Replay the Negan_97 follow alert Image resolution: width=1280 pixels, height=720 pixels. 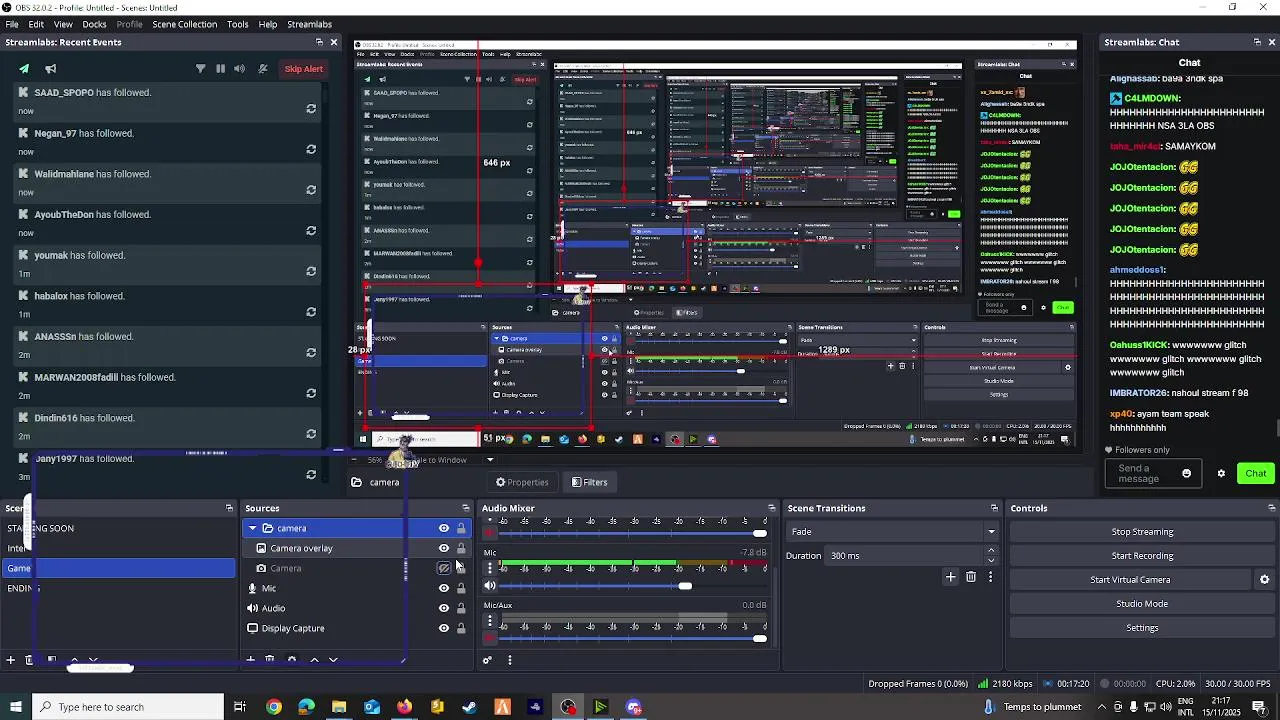[311, 149]
